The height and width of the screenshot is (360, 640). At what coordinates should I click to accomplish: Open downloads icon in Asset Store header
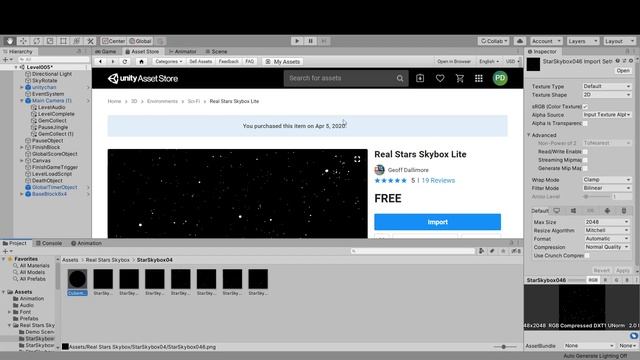(x=420, y=78)
